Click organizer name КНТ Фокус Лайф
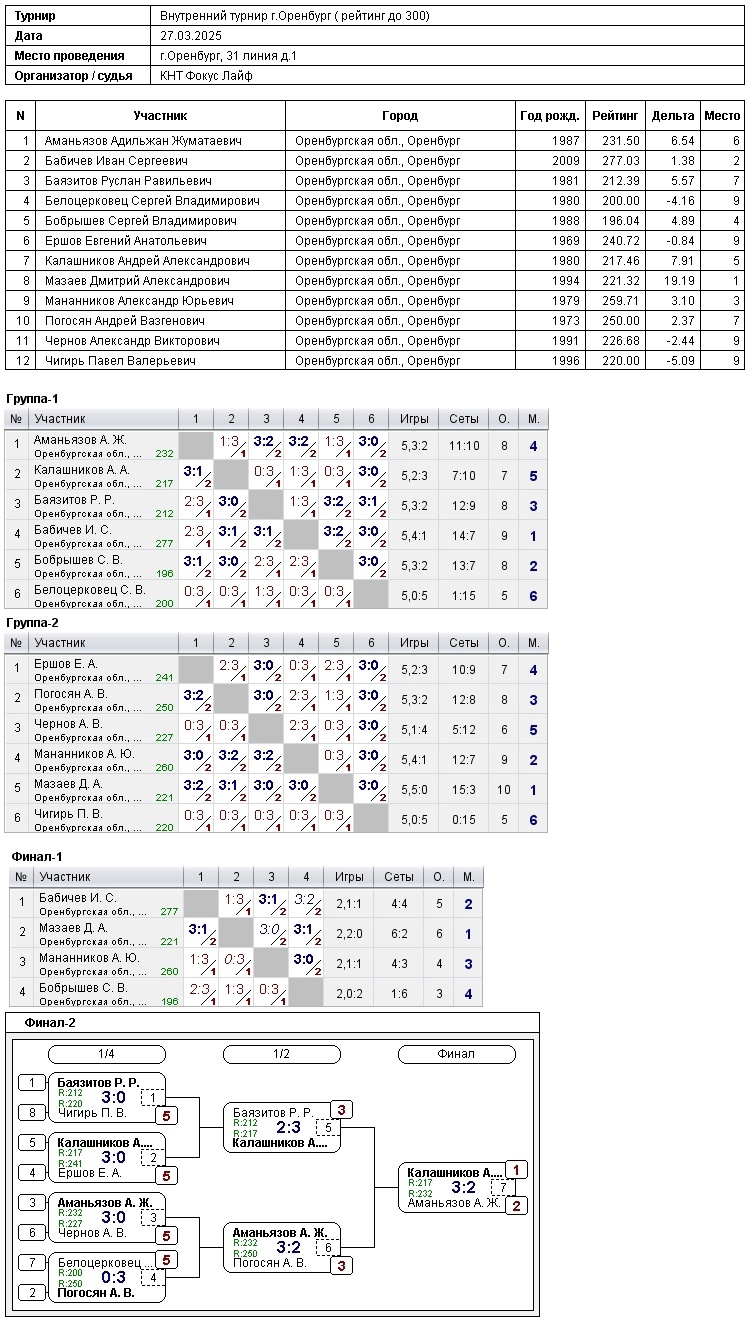 tap(206, 76)
